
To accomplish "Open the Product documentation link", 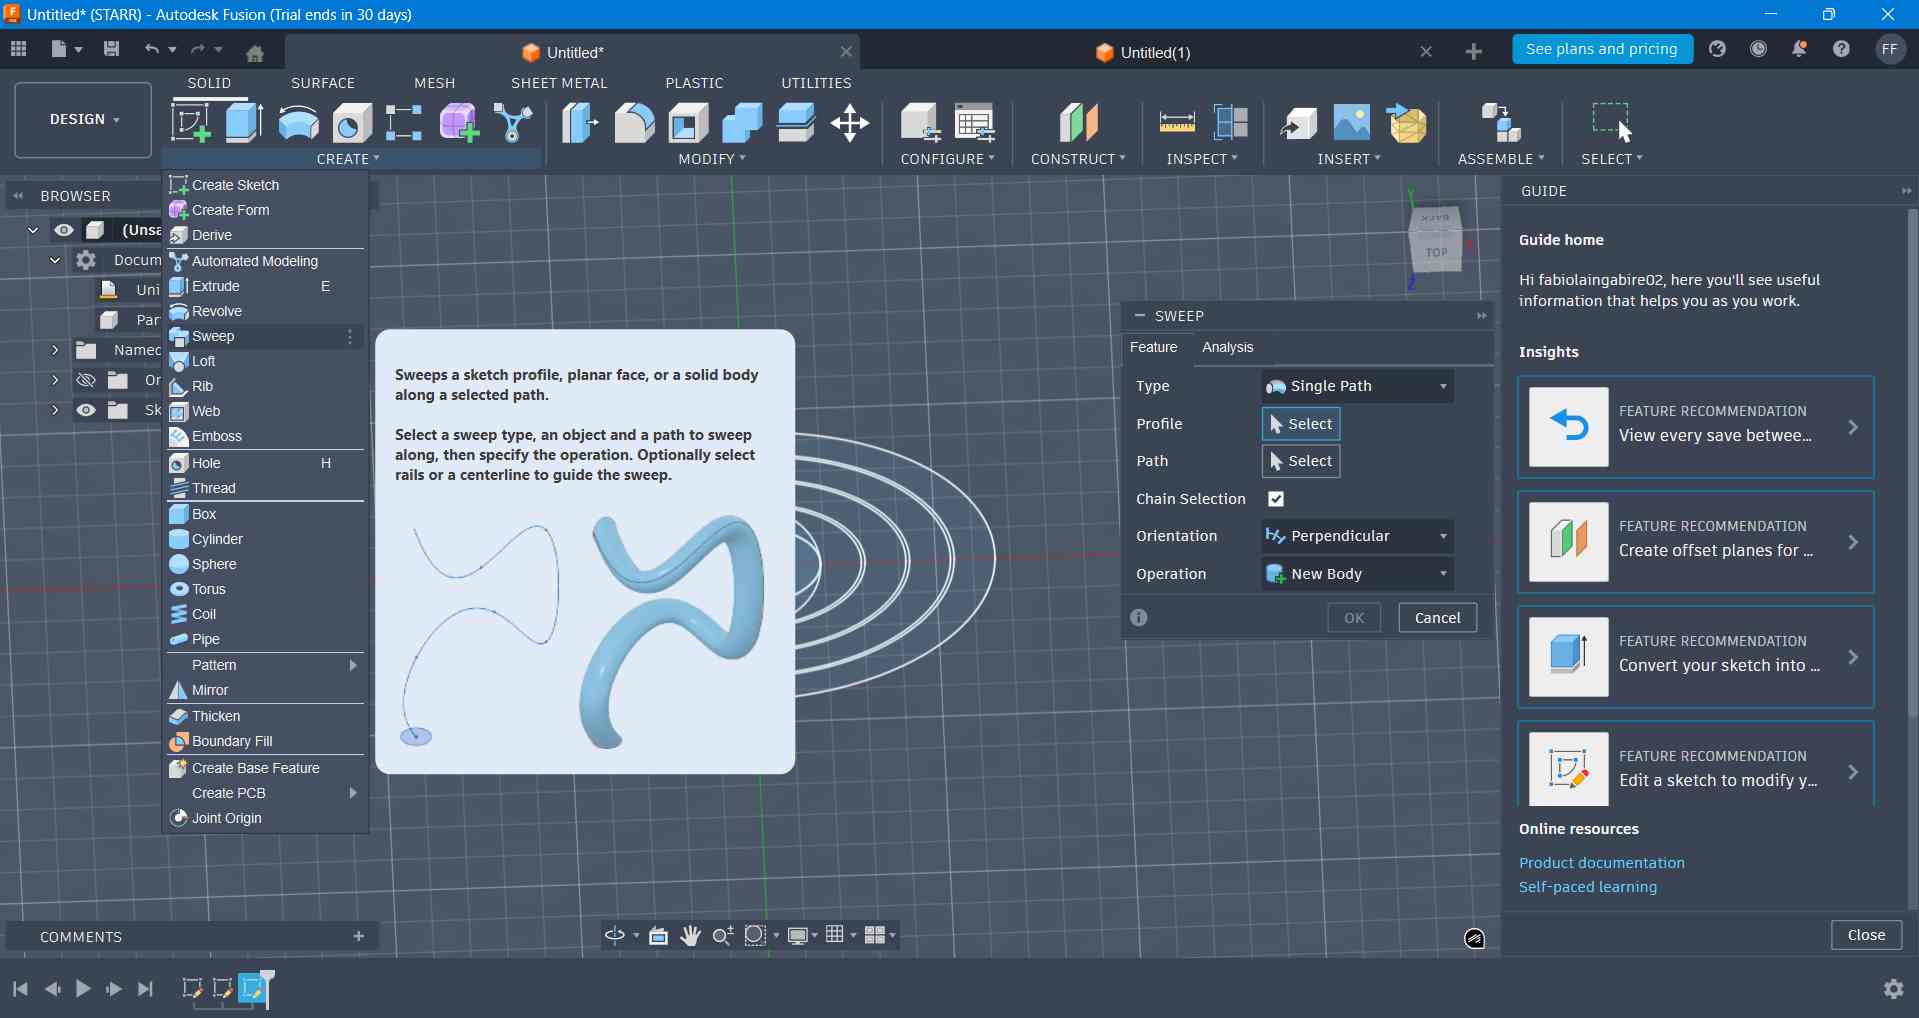I will point(1601,863).
